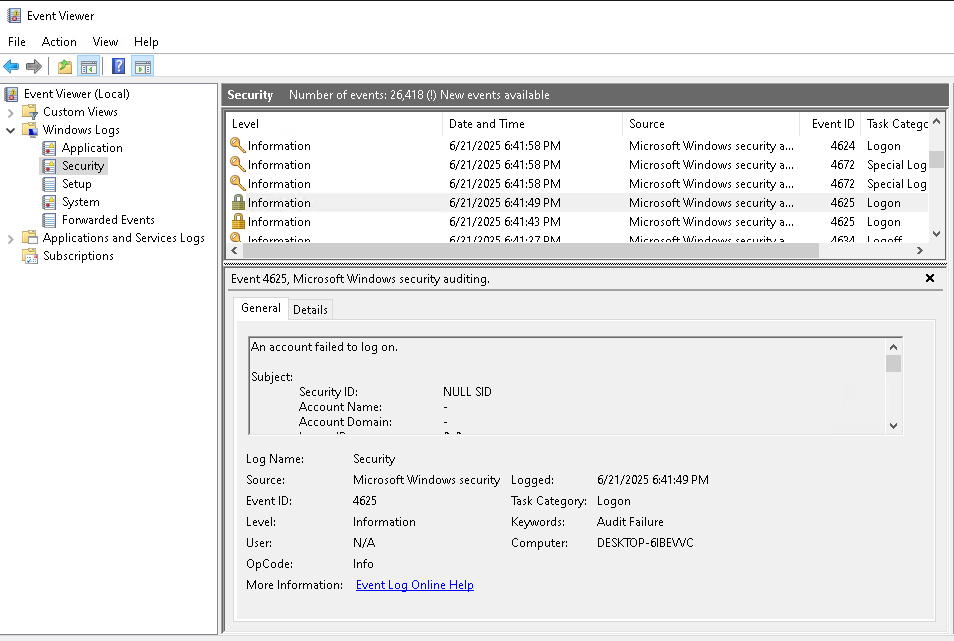Switch to the General tab
This screenshot has height=641, width=954.
261,308
